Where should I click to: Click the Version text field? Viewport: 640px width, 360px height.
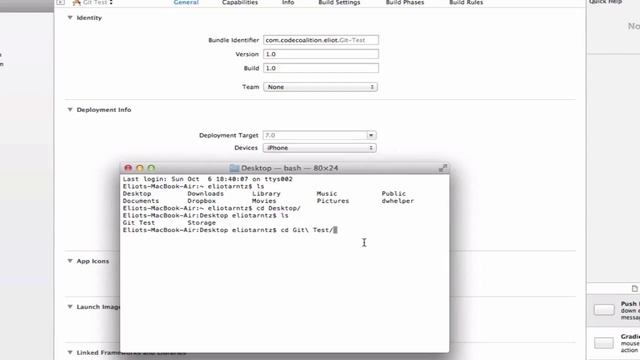tap(321, 54)
